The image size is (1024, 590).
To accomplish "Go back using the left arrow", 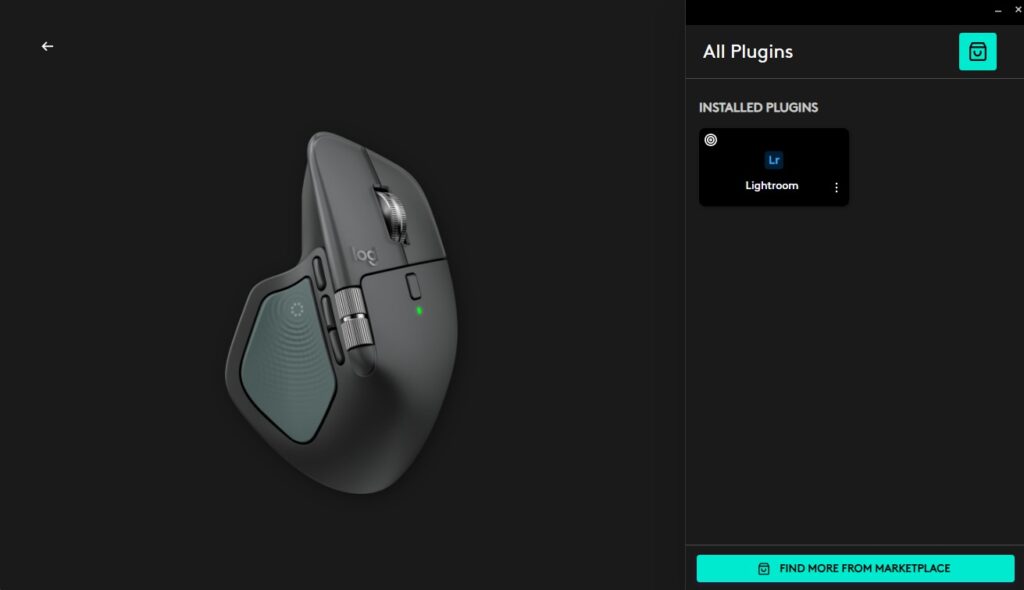I will 47,46.
